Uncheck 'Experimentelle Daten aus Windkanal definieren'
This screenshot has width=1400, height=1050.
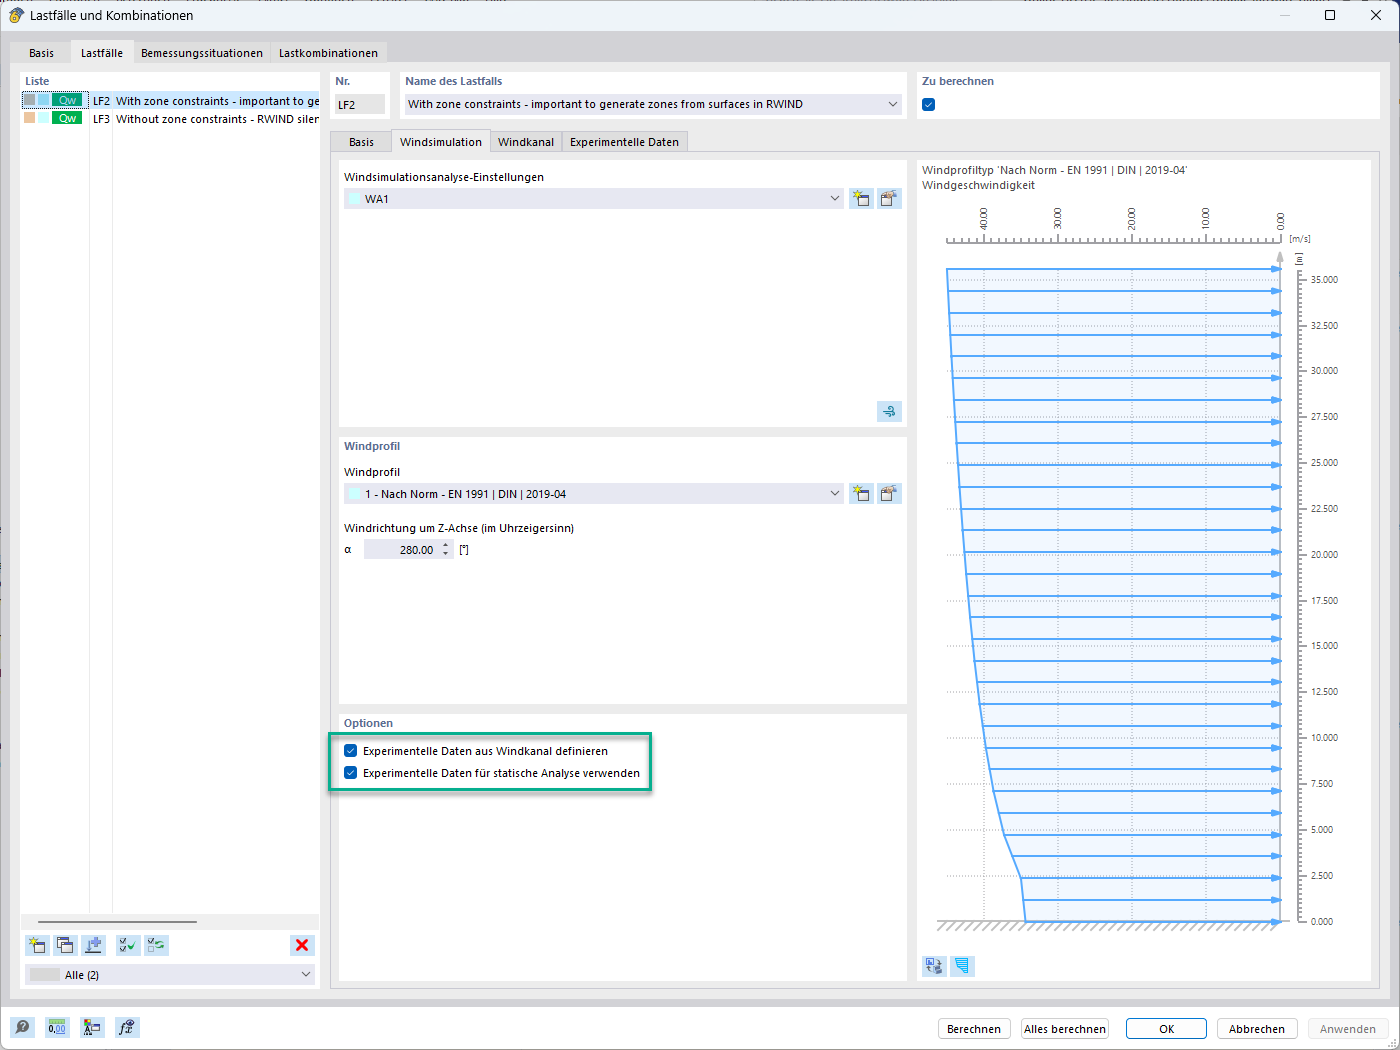pyautogui.click(x=350, y=751)
